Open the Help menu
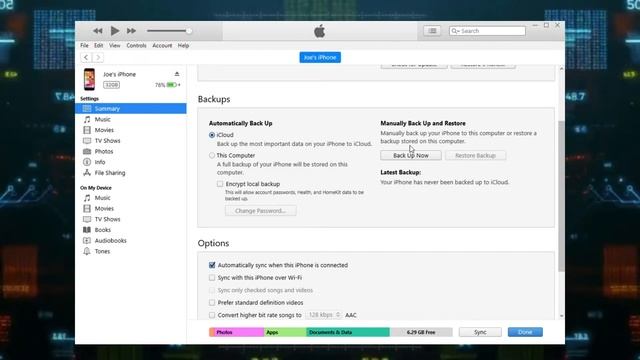Image resolution: width=640 pixels, height=360 pixels. click(x=183, y=45)
